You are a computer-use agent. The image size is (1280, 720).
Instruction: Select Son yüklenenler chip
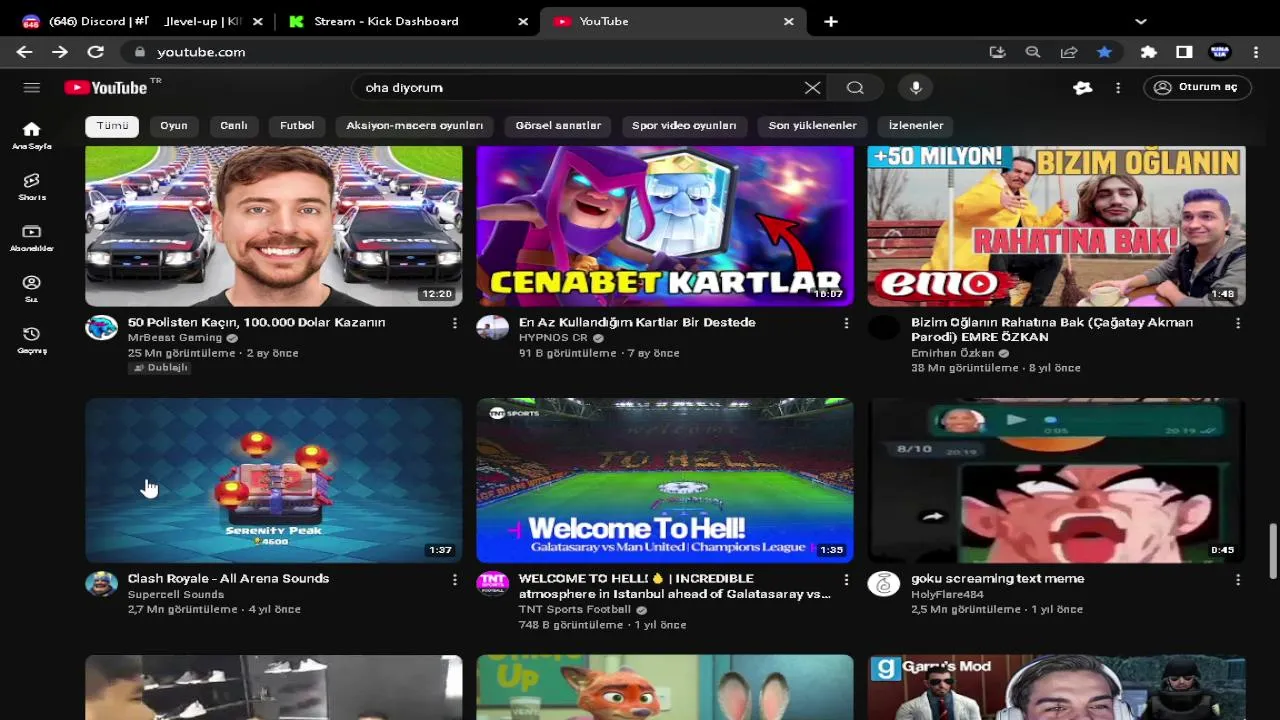pos(812,126)
